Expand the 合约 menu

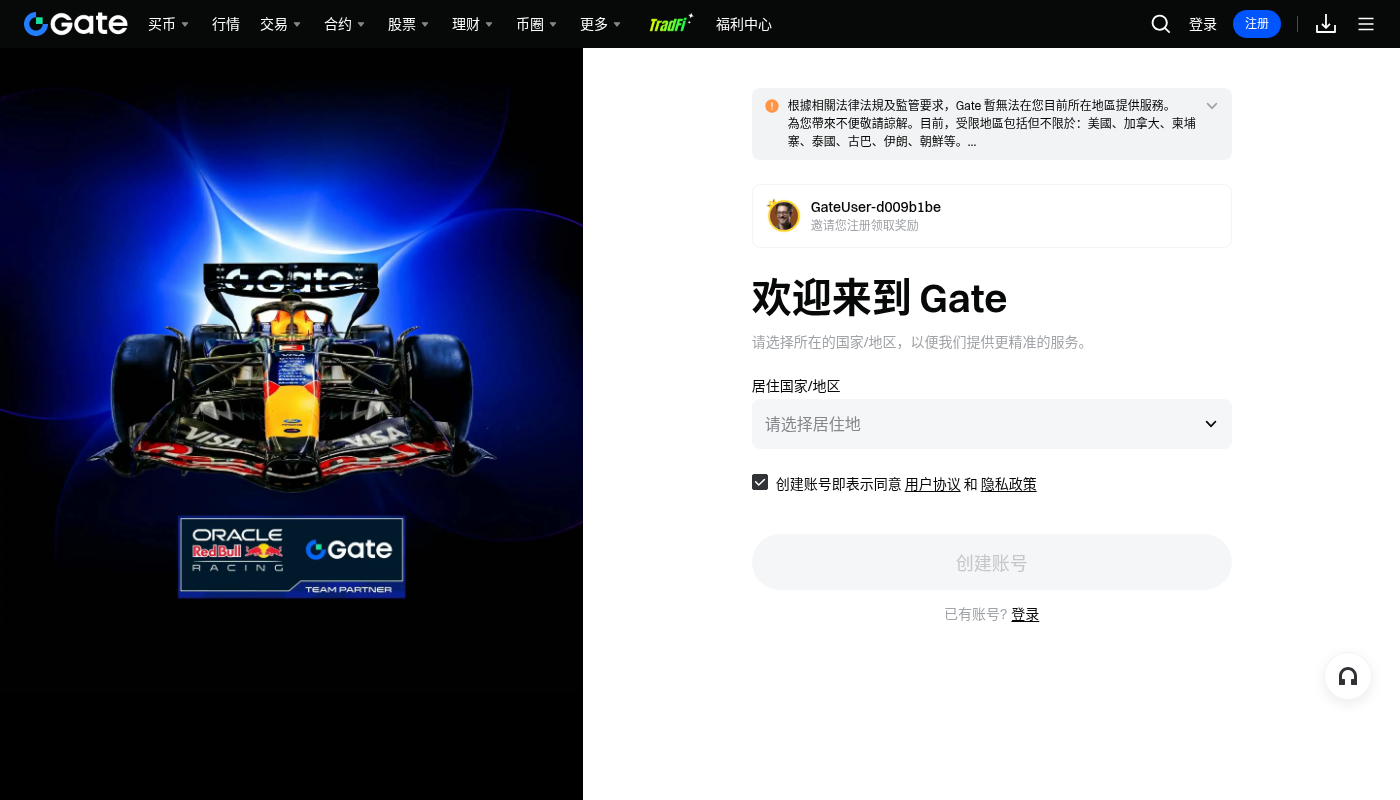point(344,24)
